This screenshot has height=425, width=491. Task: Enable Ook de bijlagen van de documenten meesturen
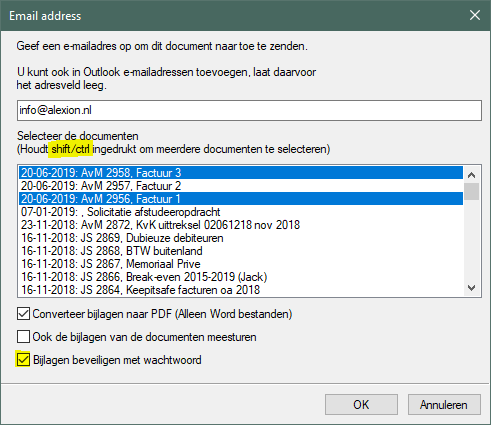click(23, 337)
